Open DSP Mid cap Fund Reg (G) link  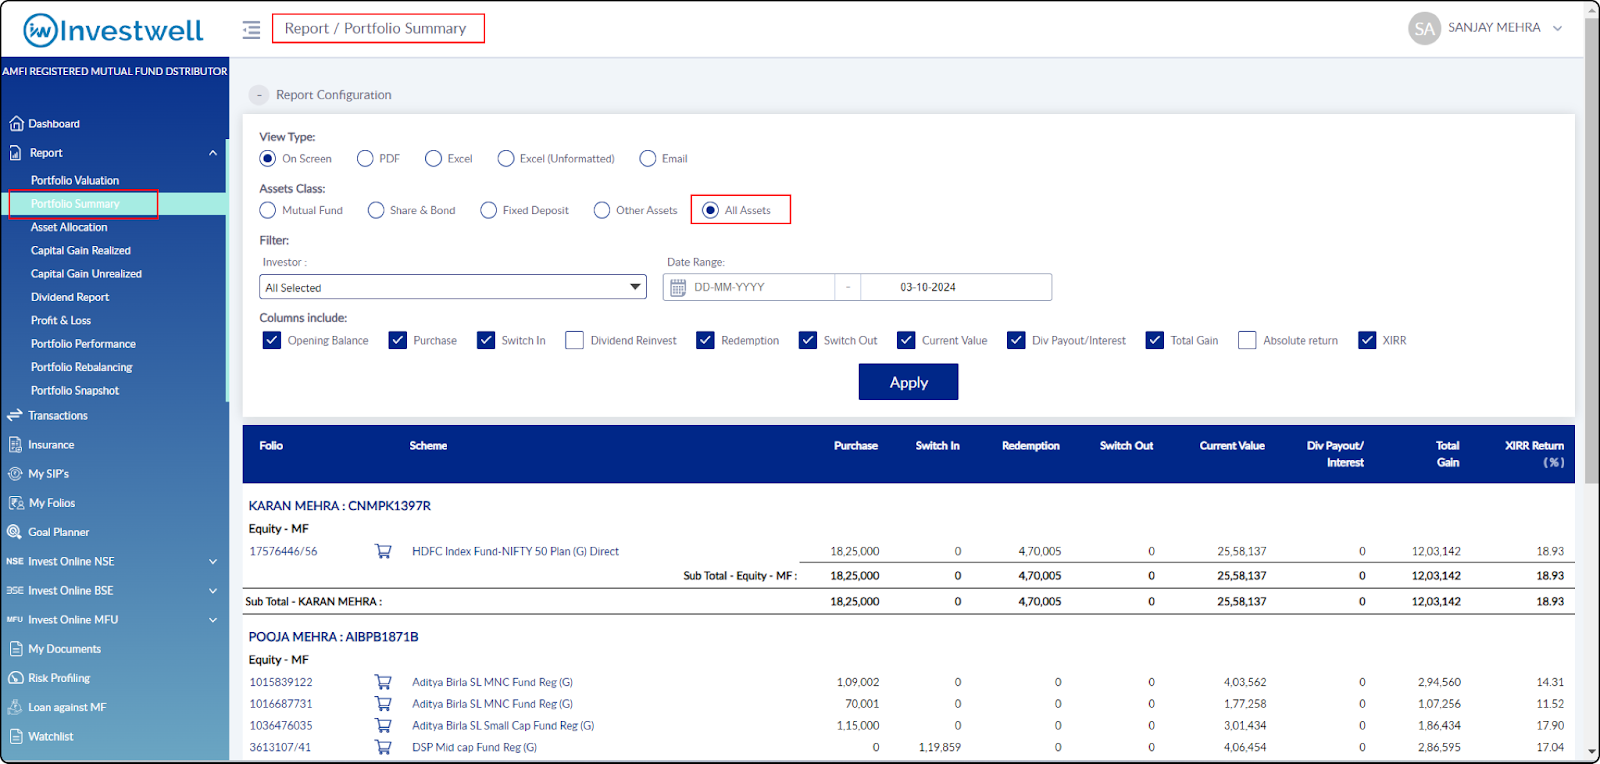pos(474,747)
